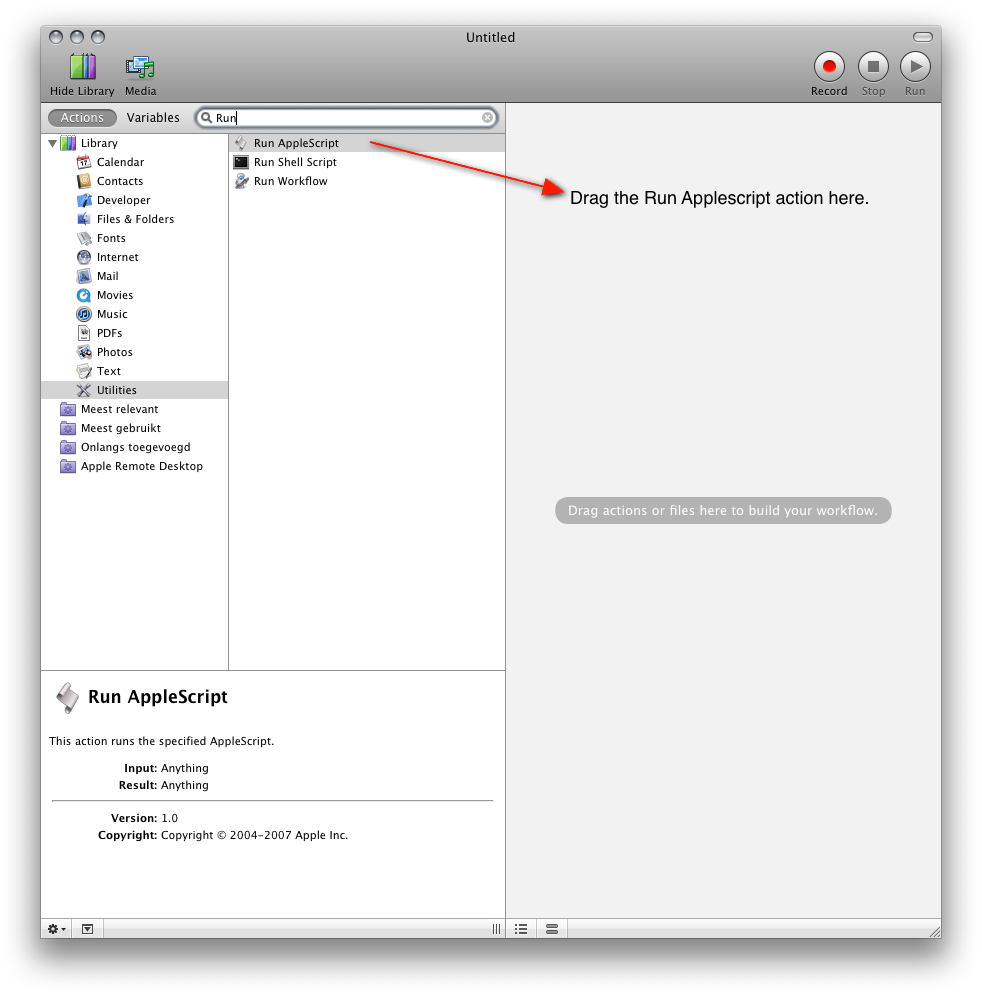The height and width of the screenshot is (994, 982).
Task: Select the Contacts category icon
Action: pyautogui.click(x=84, y=181)
